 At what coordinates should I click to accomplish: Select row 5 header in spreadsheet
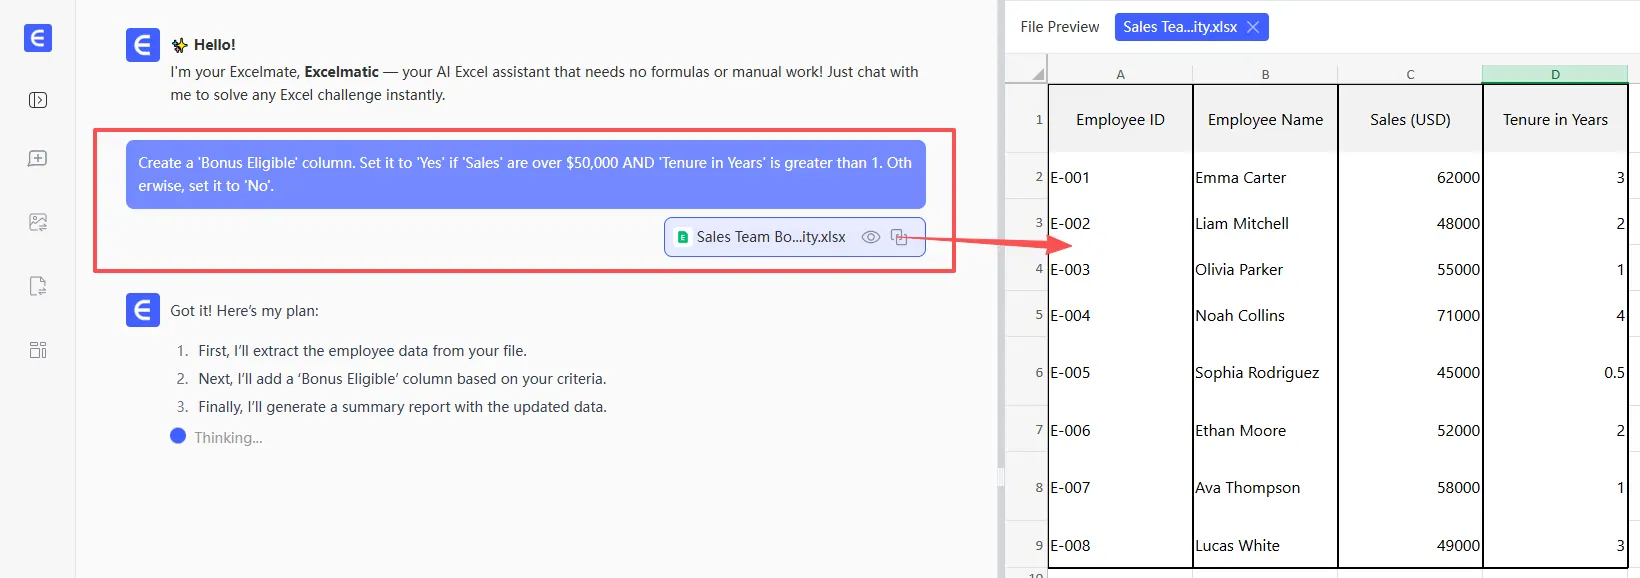pyautogui.click(x=1038, y=315)
